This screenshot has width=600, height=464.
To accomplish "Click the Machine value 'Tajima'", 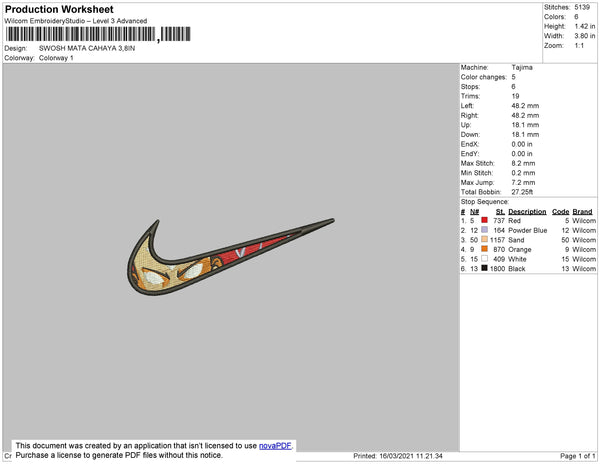I will 522,67.
